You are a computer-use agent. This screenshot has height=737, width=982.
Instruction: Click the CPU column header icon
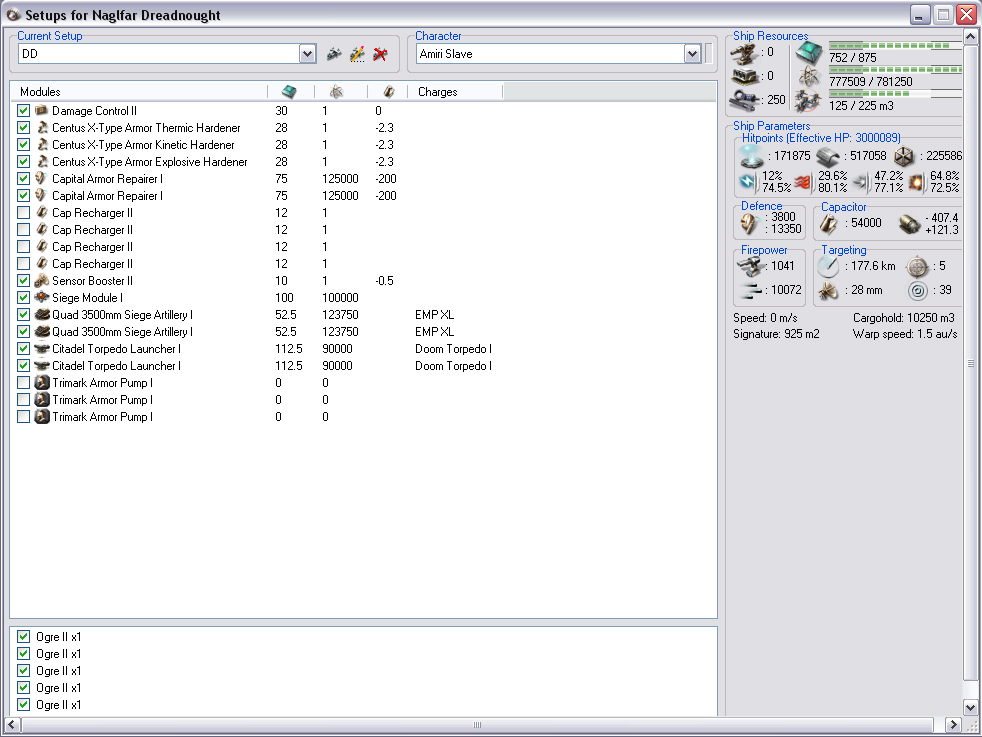pyautogui.click(x=289, y=92)
